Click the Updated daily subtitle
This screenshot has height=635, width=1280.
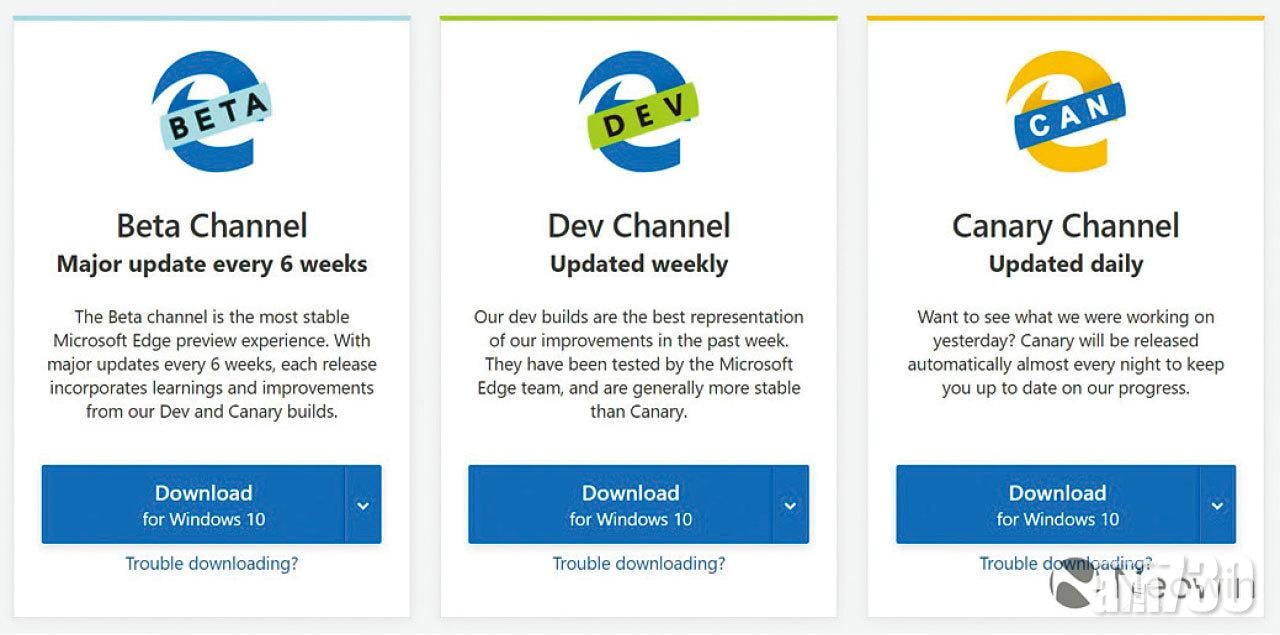[x=1065, y=265]
